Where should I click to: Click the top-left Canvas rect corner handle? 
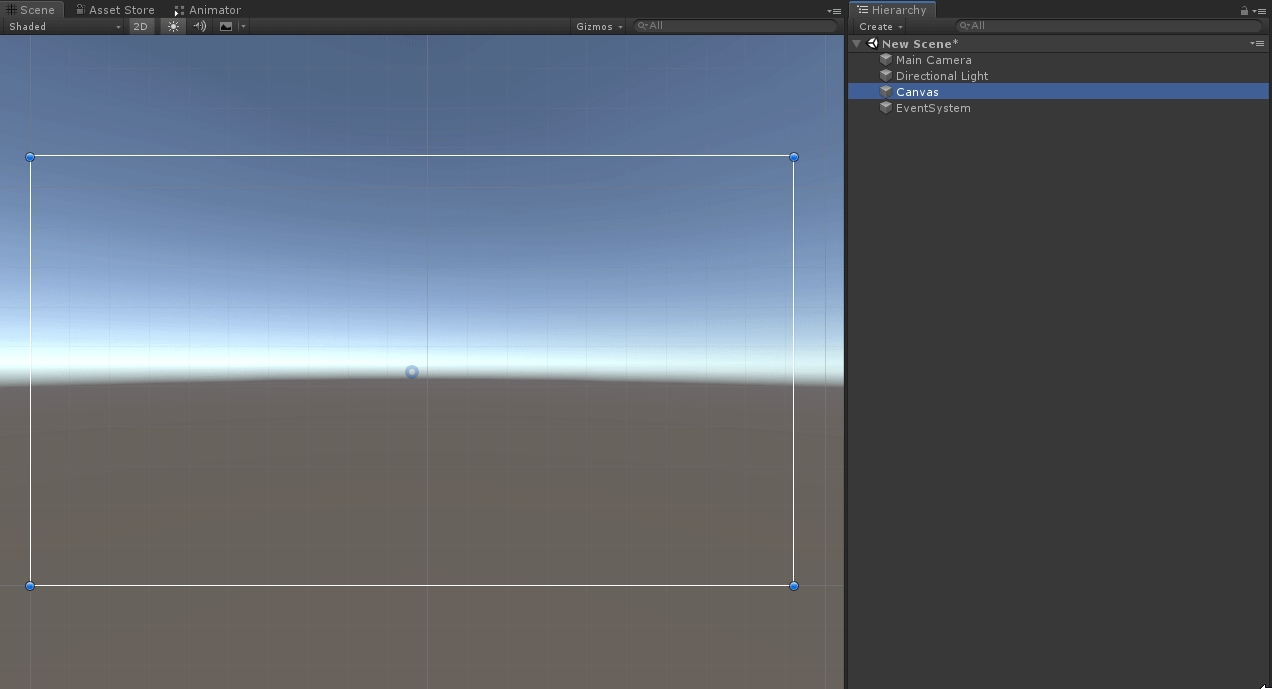pyautogui.click(x=30, y=157)
